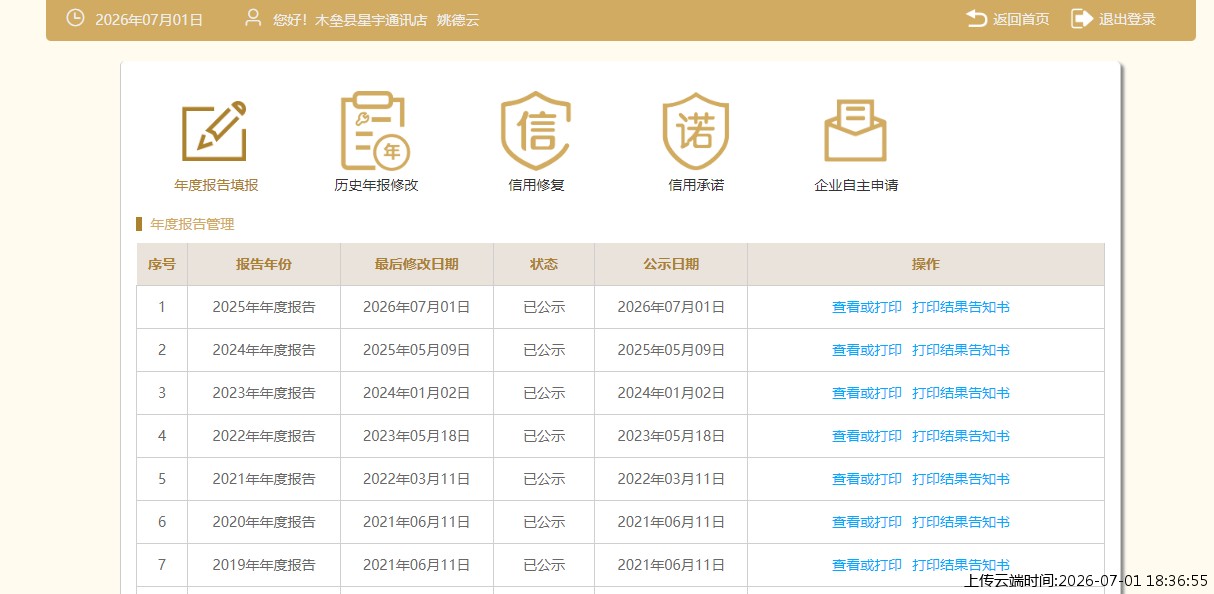The width and height of the screenshot is (1214, 594).
Task: Click the header date 2026年07月01日
Action: 149,19
